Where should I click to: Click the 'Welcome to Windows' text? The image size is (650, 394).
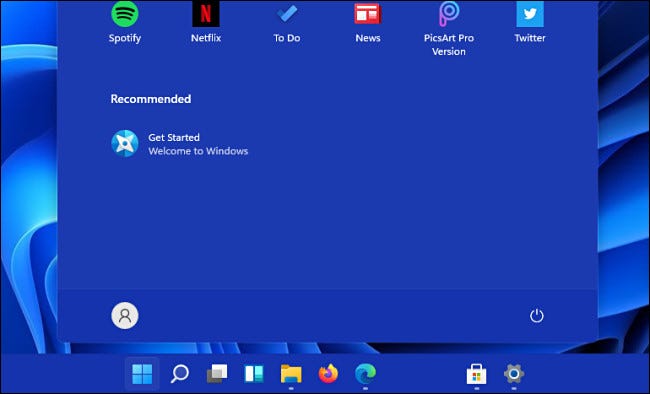[x=198, y=151]
